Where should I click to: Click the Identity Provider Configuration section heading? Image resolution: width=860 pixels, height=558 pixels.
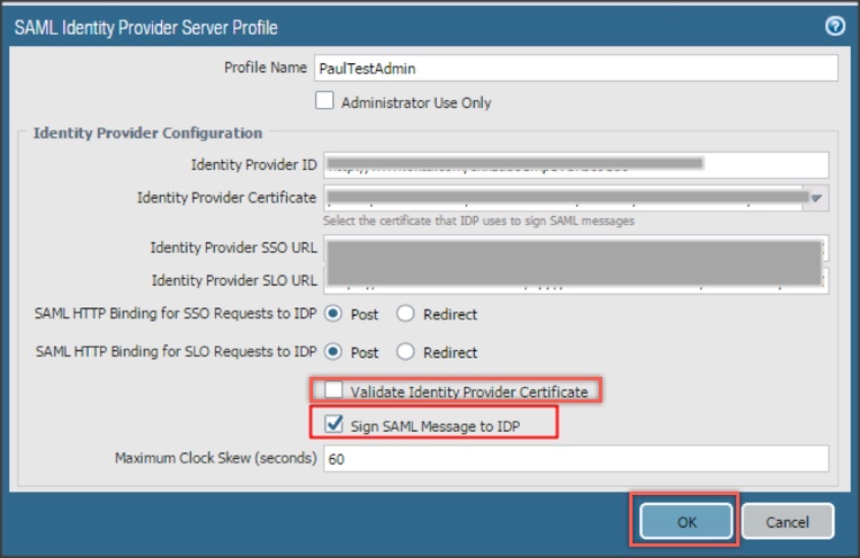pyautogui.click(x=148, y=132)
